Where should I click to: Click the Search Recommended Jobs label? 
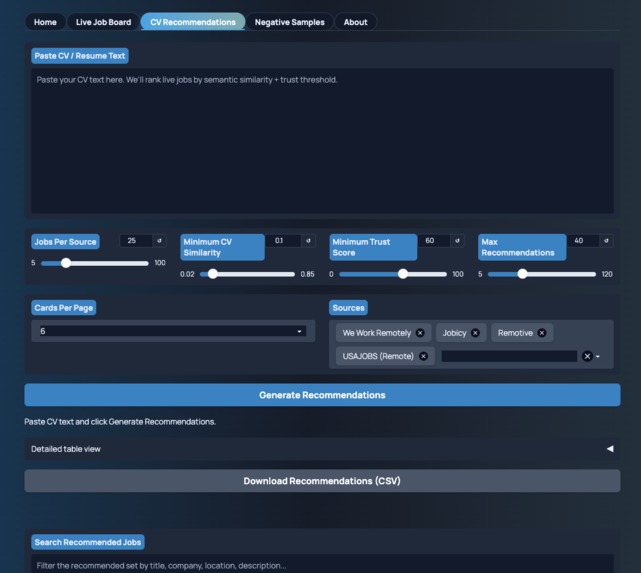tap(87, 542)
